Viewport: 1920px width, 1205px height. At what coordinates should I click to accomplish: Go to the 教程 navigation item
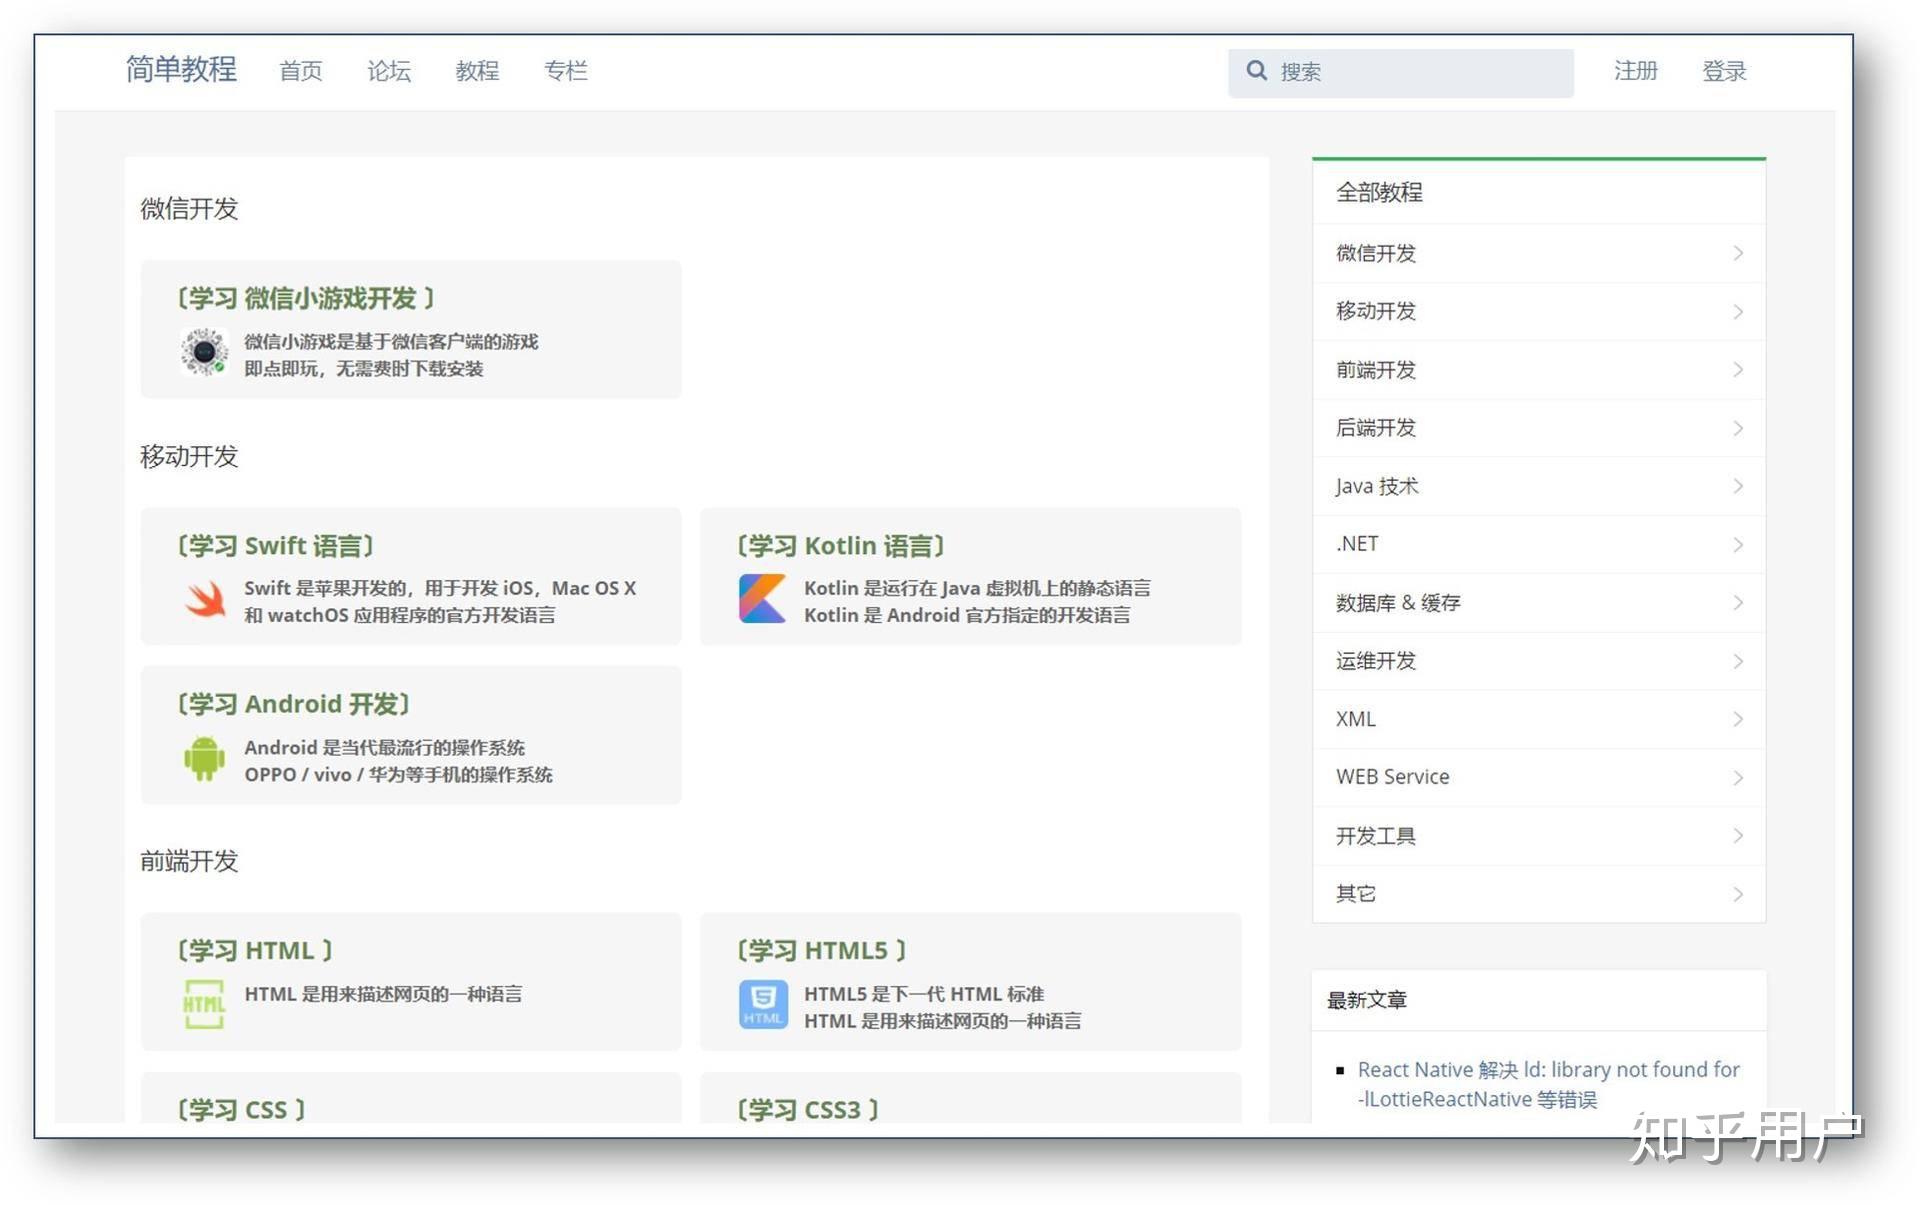click(x=477, y=71)
